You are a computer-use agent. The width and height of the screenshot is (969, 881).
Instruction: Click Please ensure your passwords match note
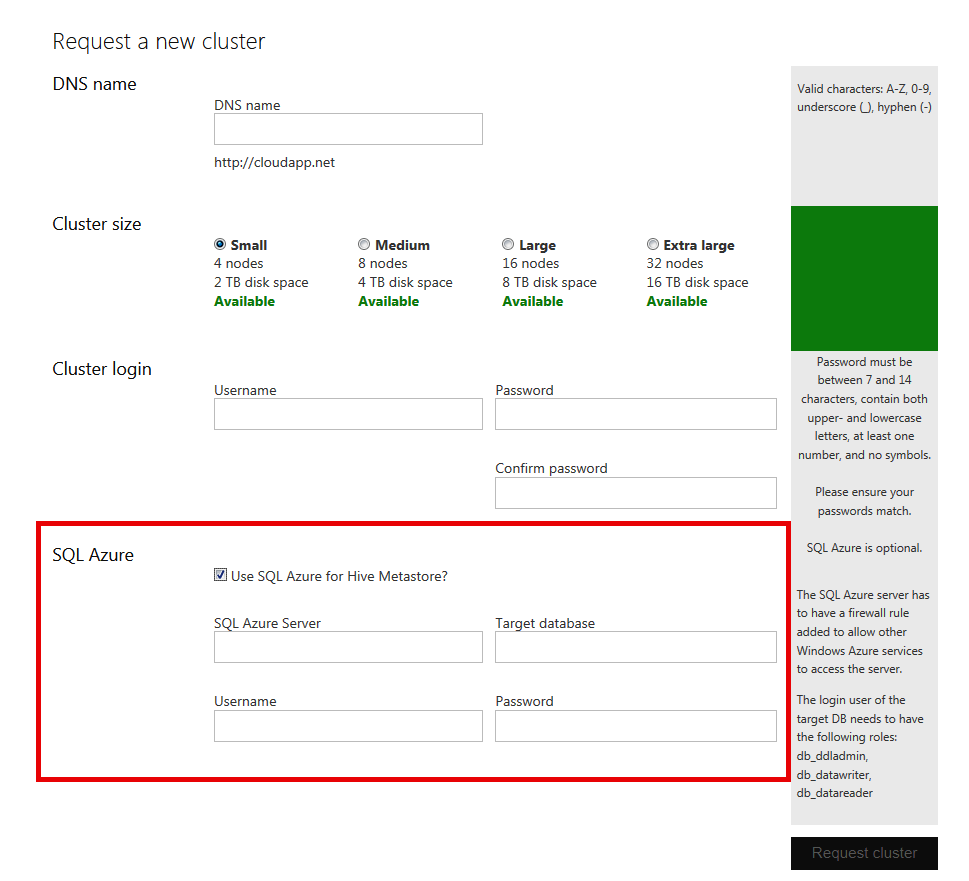(864, 502)
